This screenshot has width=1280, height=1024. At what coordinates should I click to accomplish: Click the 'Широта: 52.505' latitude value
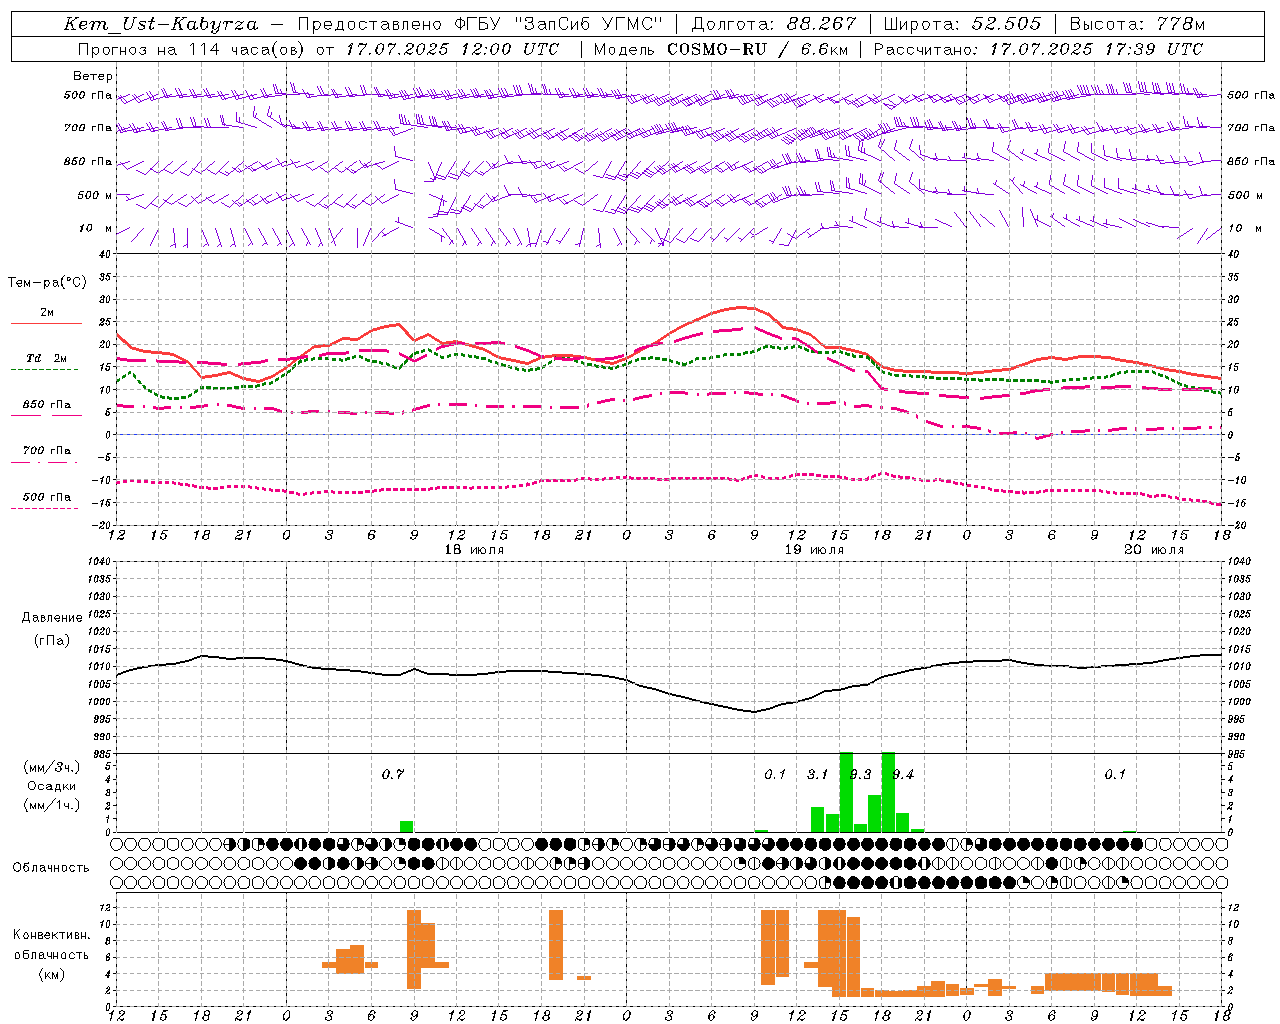pos(962,24)
